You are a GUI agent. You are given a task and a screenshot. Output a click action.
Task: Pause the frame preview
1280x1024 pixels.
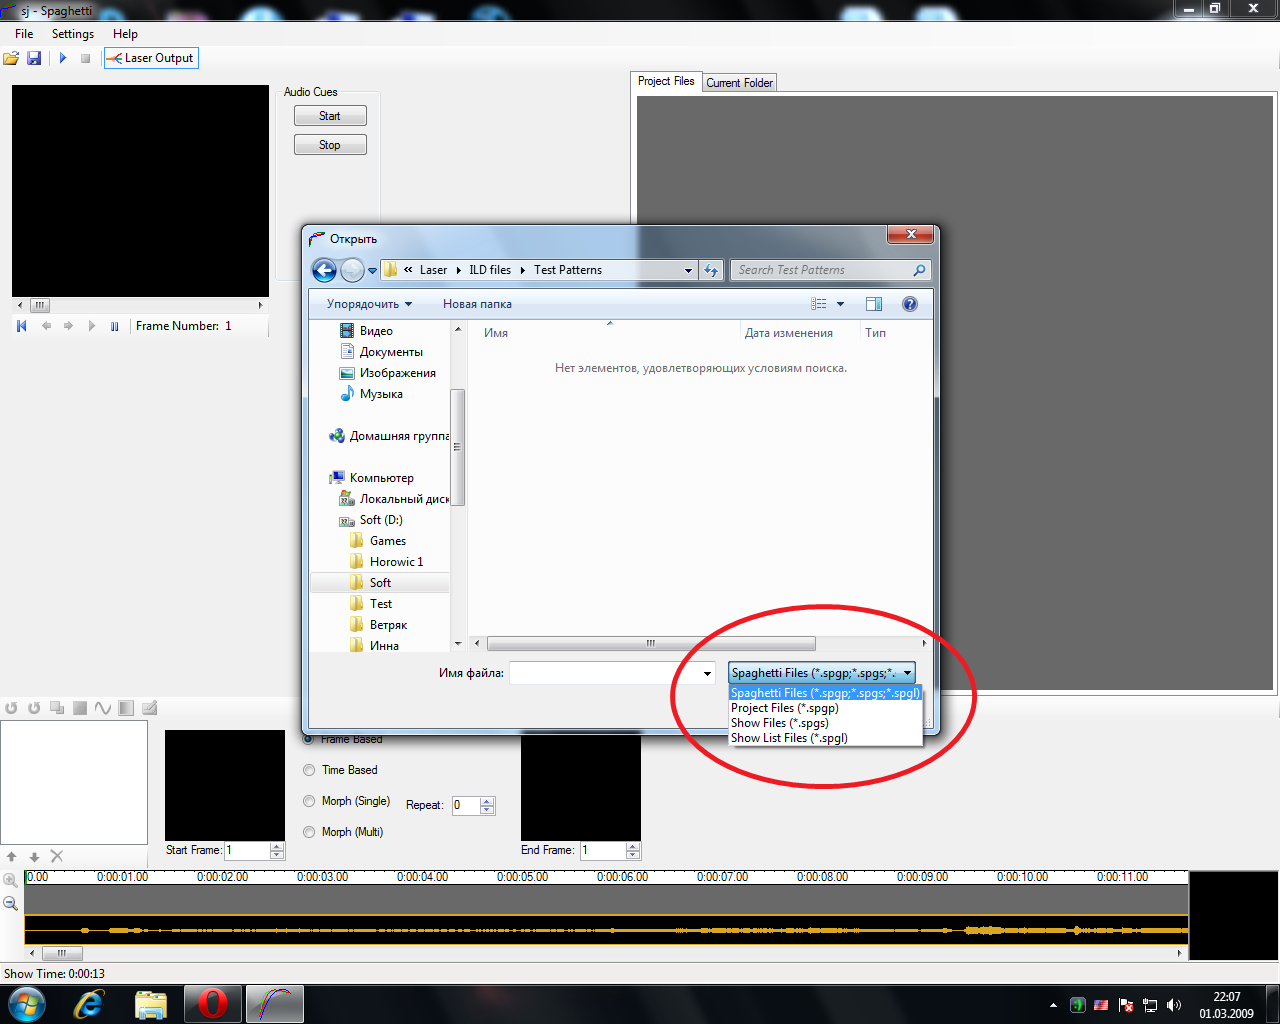tap(114, 326)
